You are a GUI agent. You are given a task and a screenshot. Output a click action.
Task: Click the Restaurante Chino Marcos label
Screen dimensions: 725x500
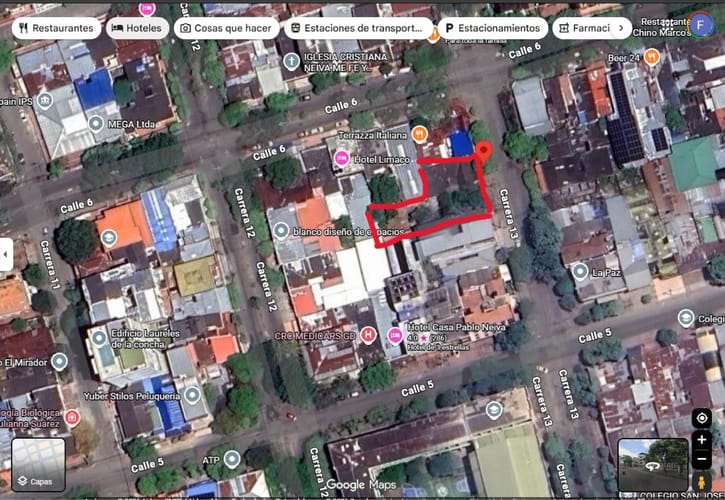click(662, 27)
